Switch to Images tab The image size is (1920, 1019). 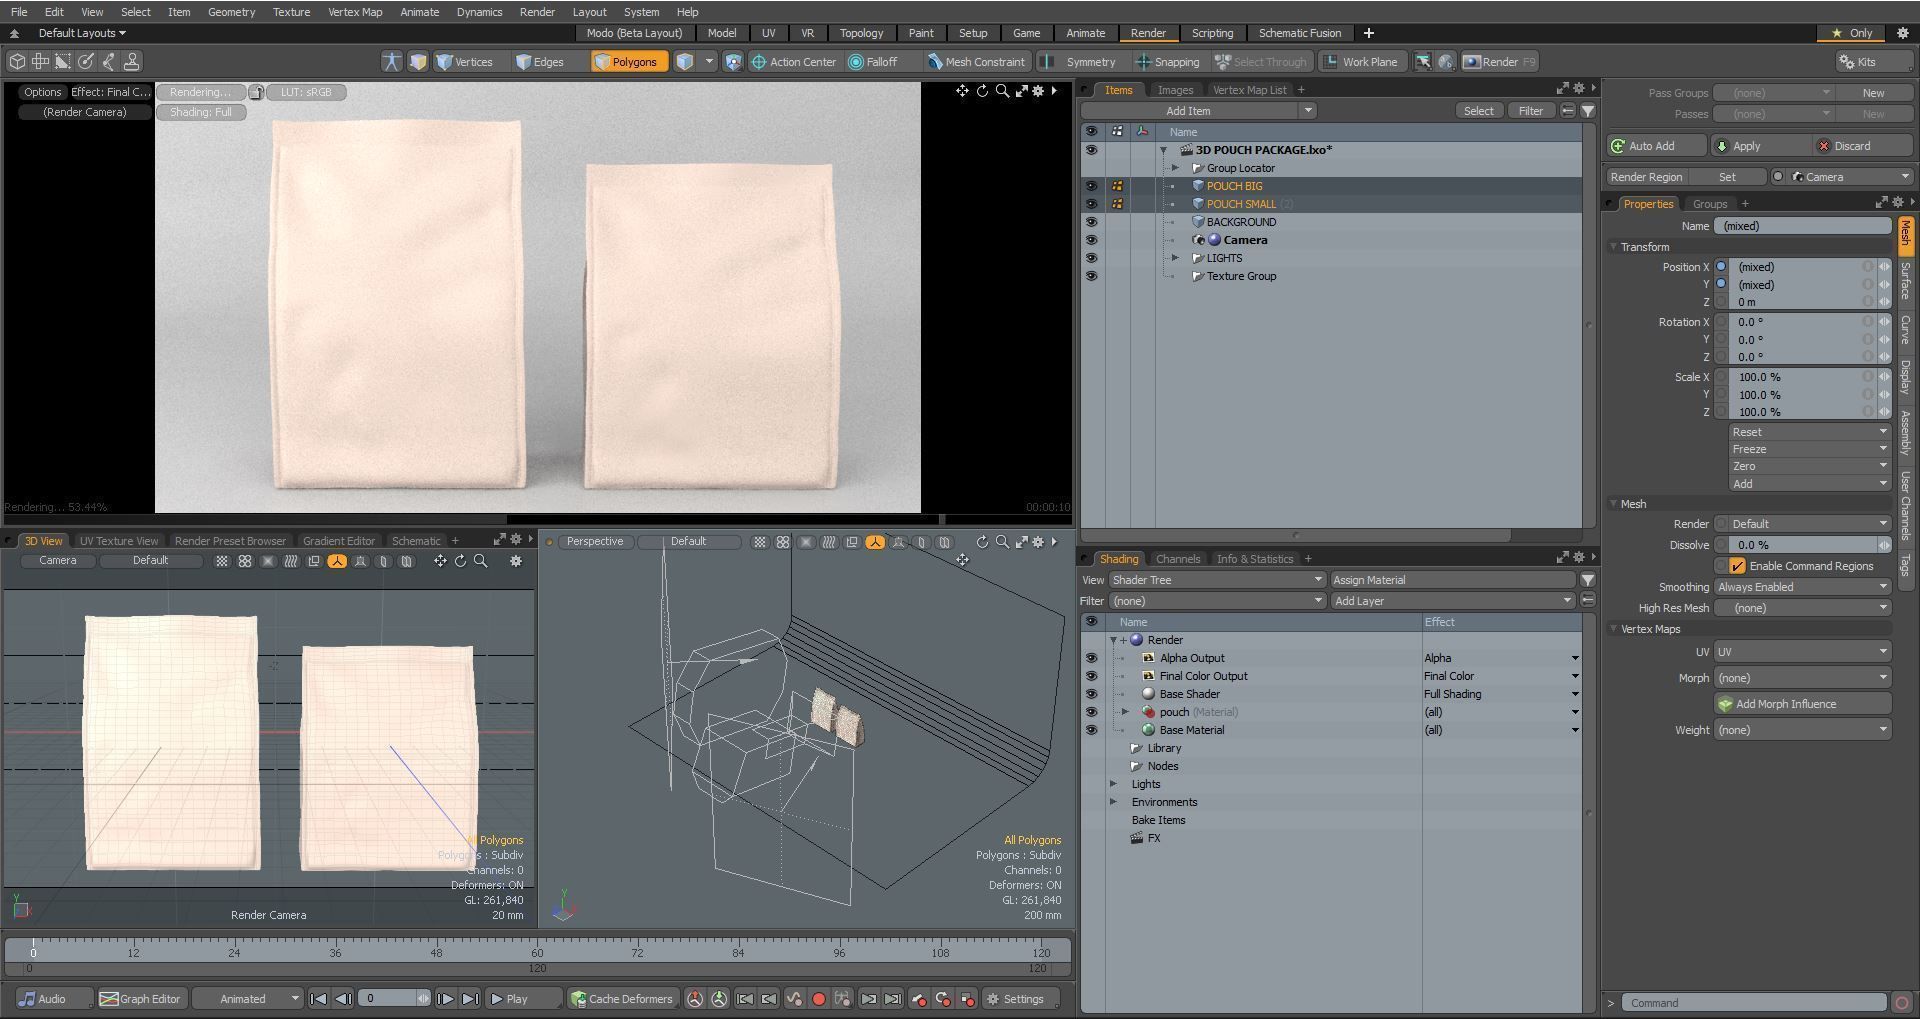pyautogui.click(x=1175, y=90)
